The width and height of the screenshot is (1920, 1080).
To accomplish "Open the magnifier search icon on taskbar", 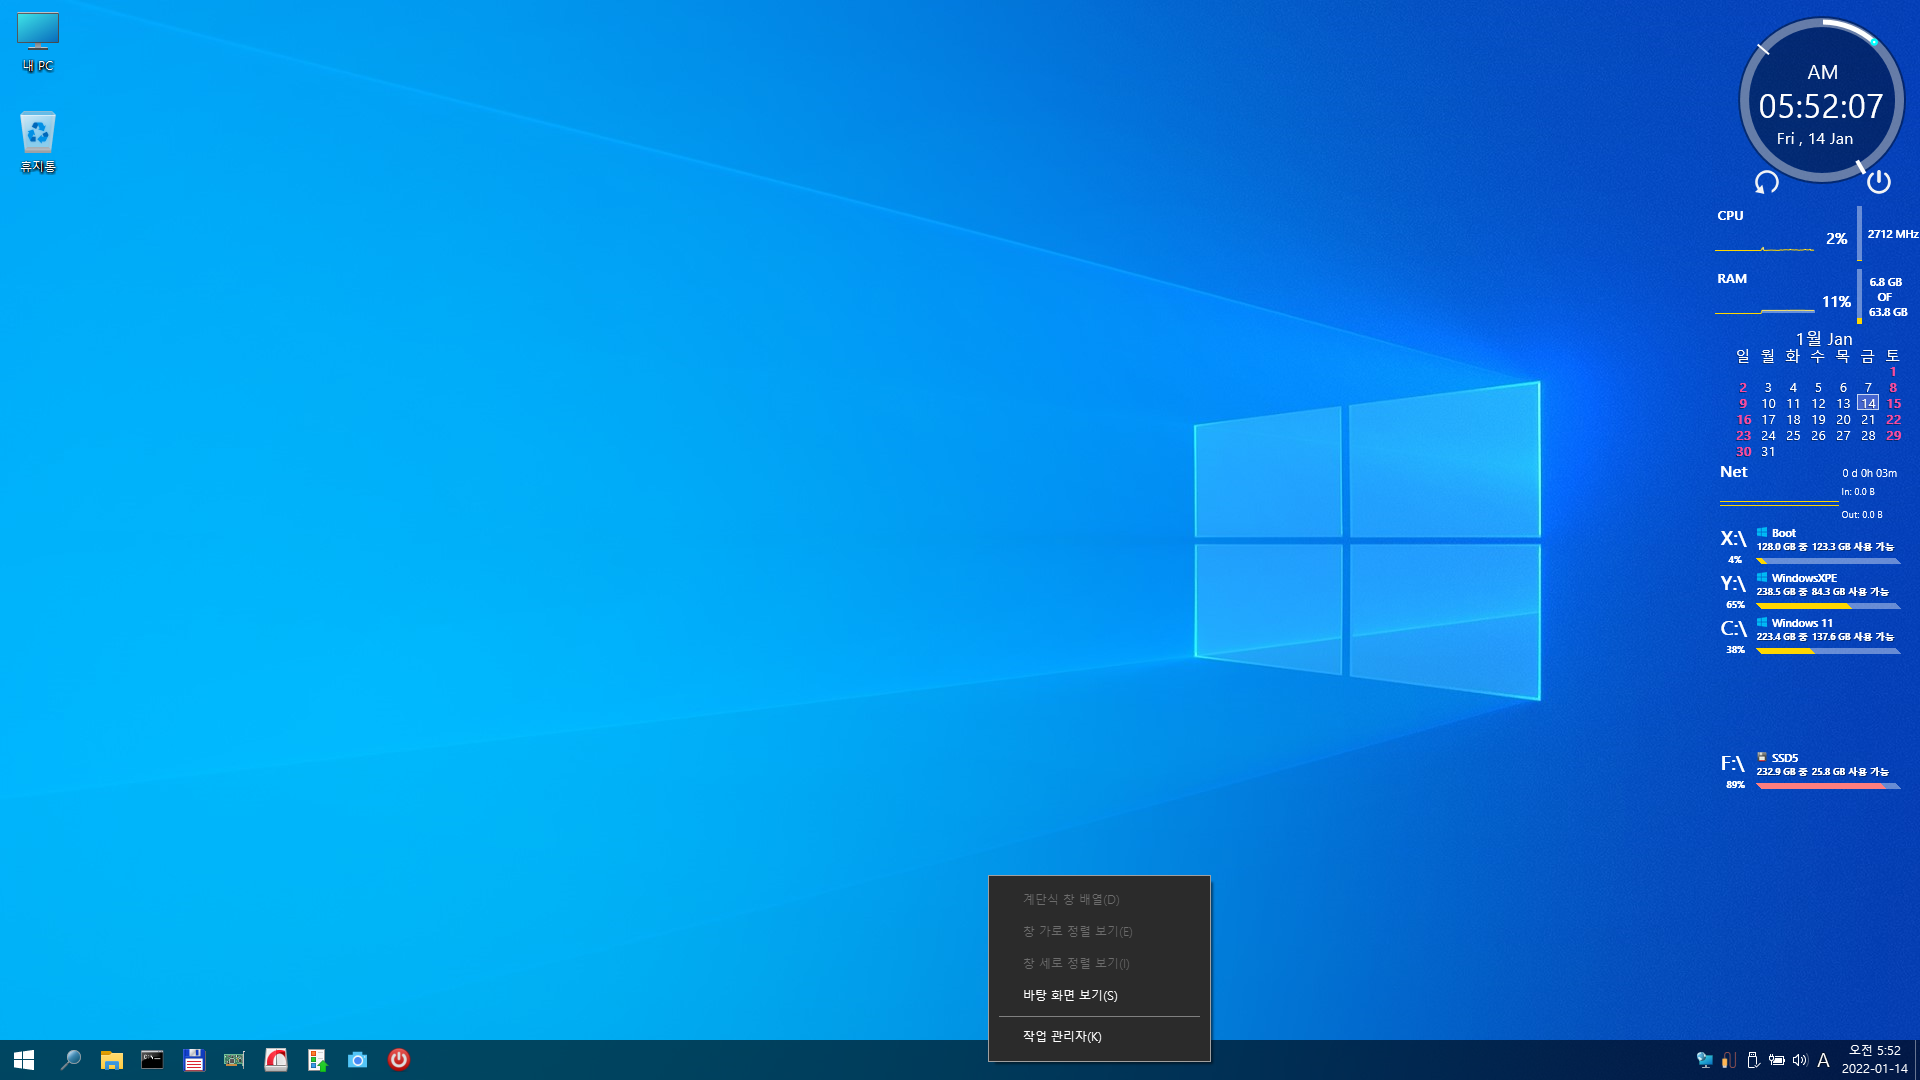I will pyautogui.click(x=70, y=1060).
